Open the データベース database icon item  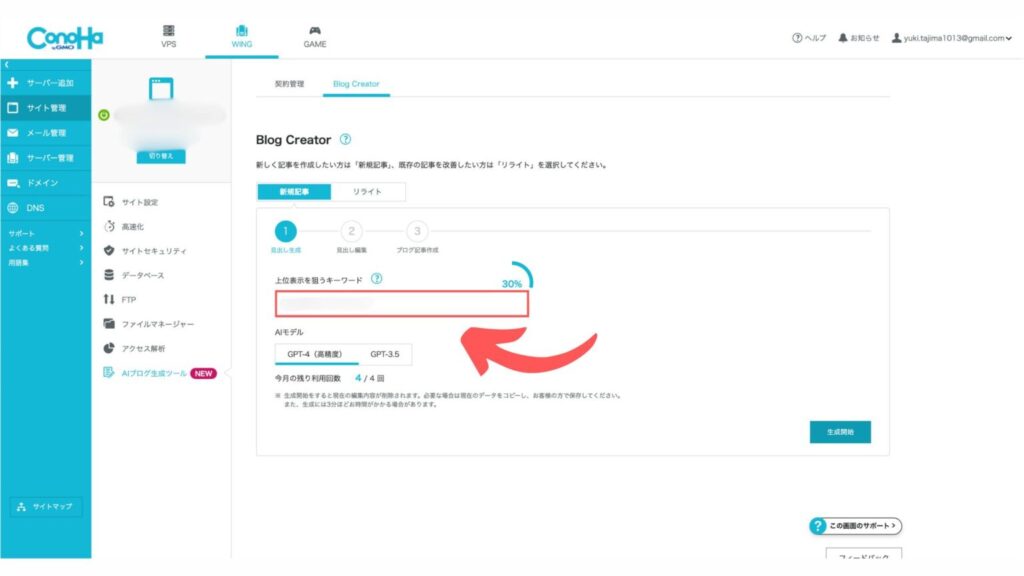coord(109,275)
